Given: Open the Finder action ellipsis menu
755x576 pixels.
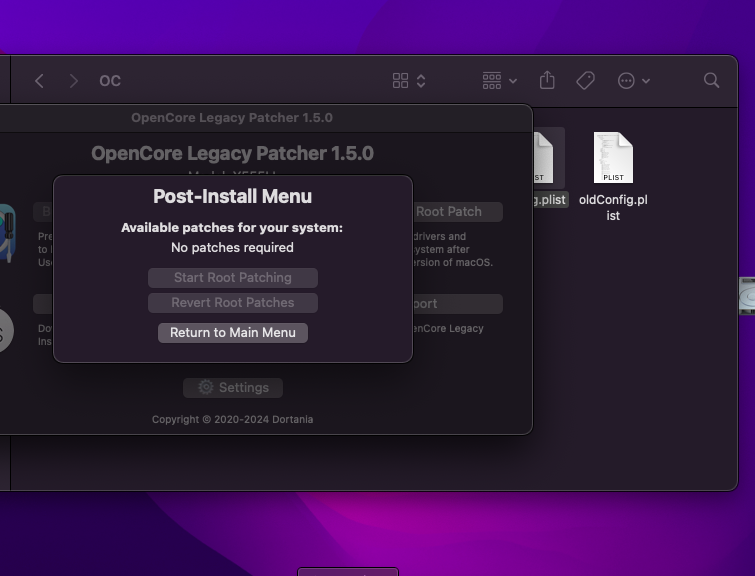Looking at the screenshot, I should (x=626, y=81).
